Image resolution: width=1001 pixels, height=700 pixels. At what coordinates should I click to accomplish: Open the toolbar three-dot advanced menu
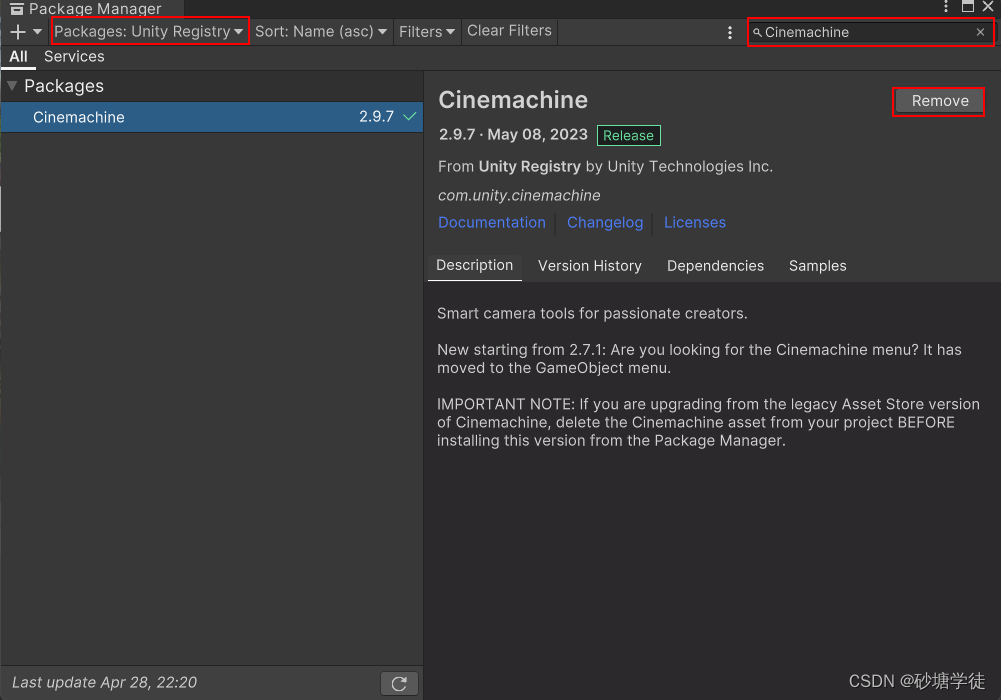click(730, 32)
